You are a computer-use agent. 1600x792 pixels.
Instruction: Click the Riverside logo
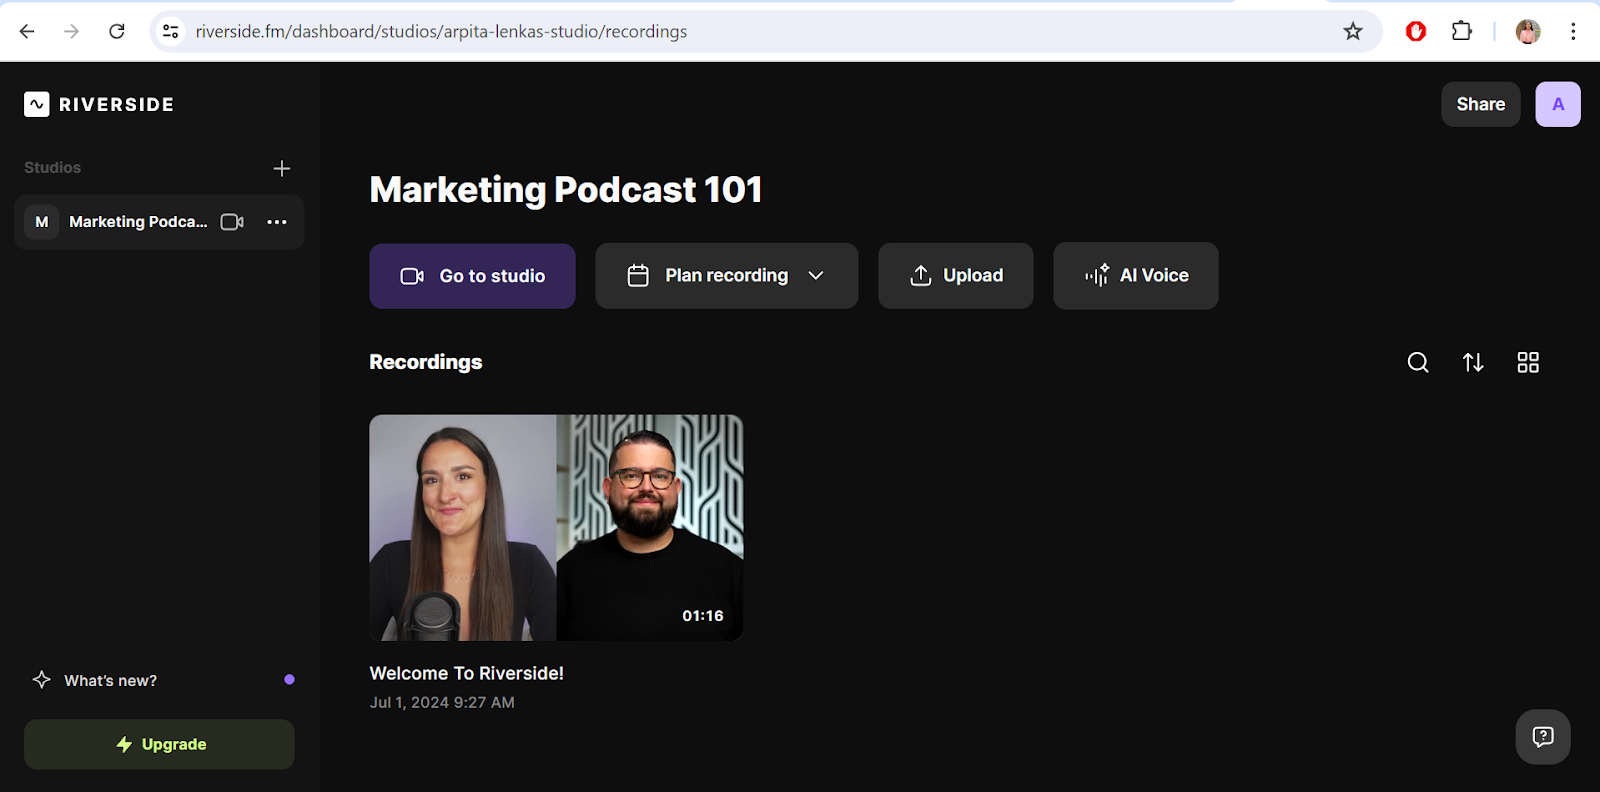pos(99,104)
